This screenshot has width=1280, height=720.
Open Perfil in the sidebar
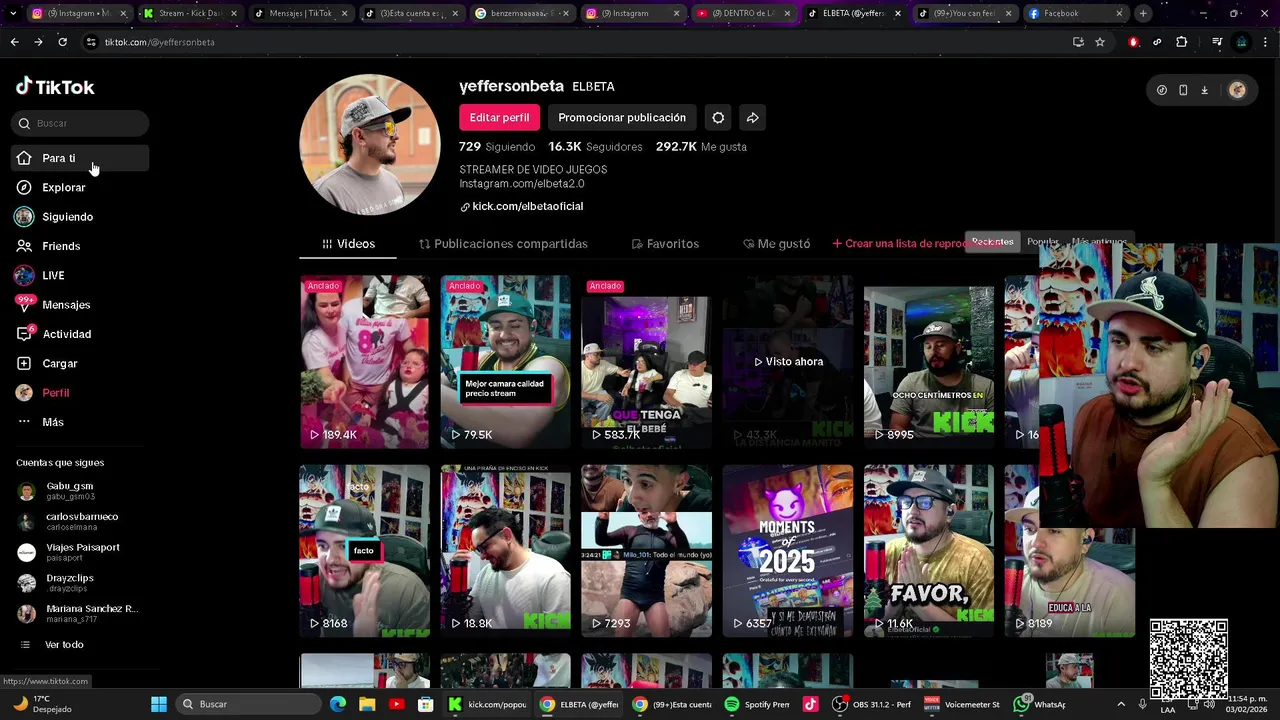coord(80,393)
